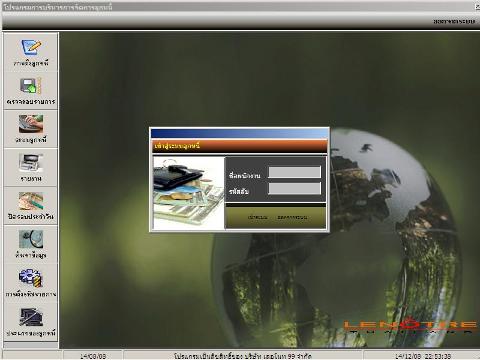Viewport: 480px width, 360px height.
Task: Click the date and clock status panel
Action: 422,356
